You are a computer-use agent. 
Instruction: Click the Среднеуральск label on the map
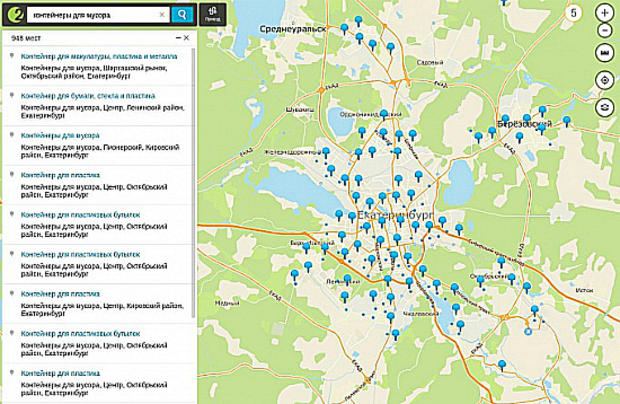click(x=293, y=29)
